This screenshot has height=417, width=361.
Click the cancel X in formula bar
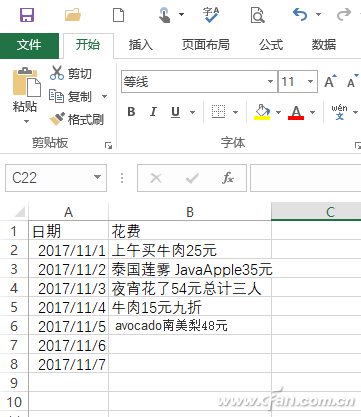click(x=156, y=178)
